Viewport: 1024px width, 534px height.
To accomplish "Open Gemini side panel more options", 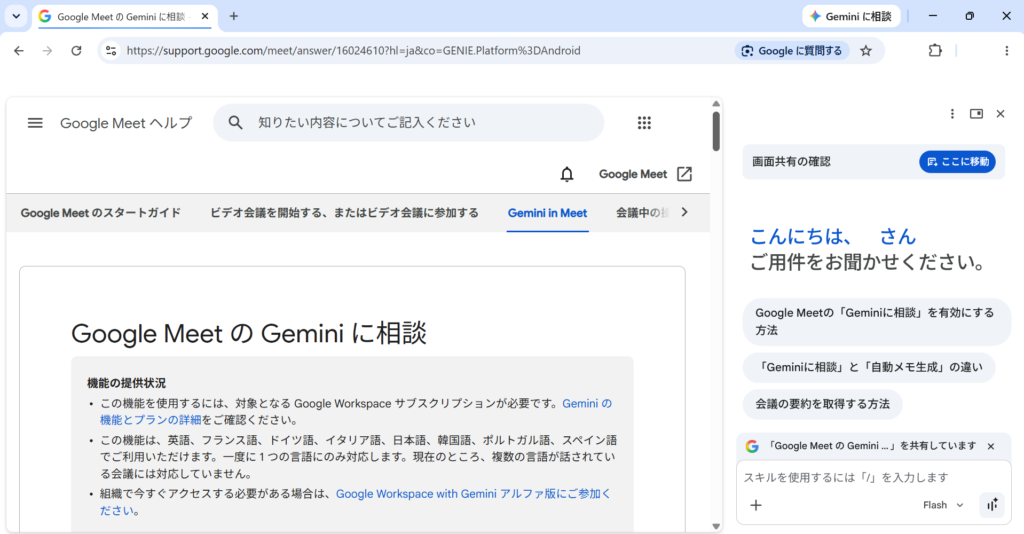I will pos(952,114).
